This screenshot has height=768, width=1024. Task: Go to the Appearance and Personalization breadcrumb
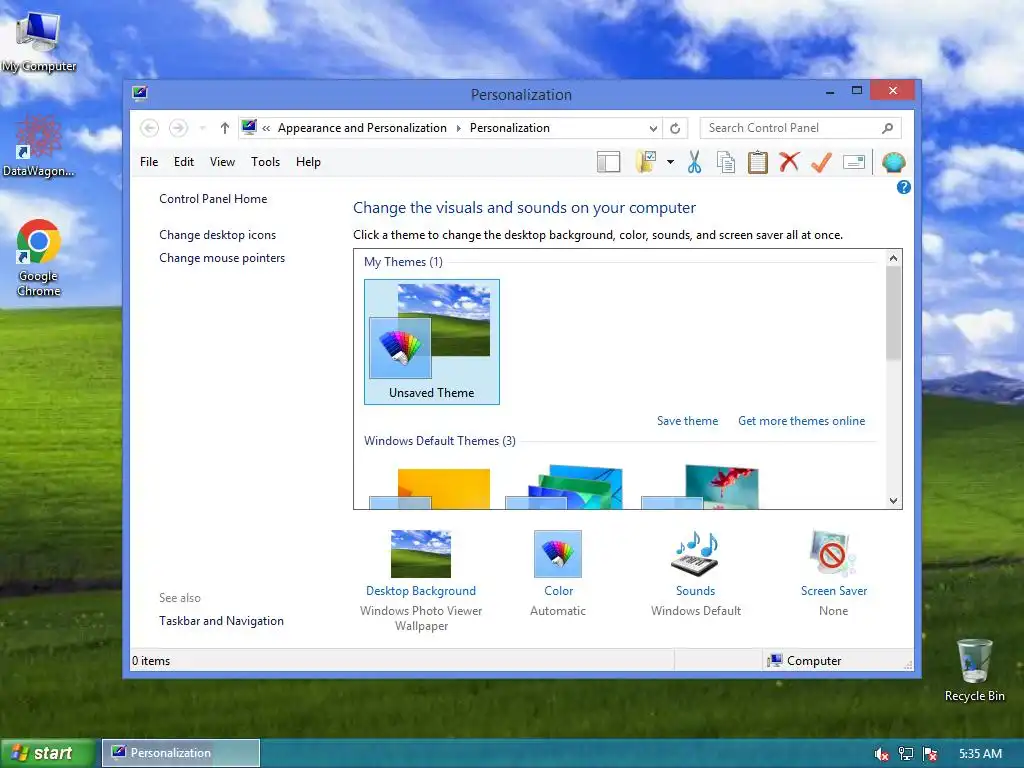click(x=362, y=128)
